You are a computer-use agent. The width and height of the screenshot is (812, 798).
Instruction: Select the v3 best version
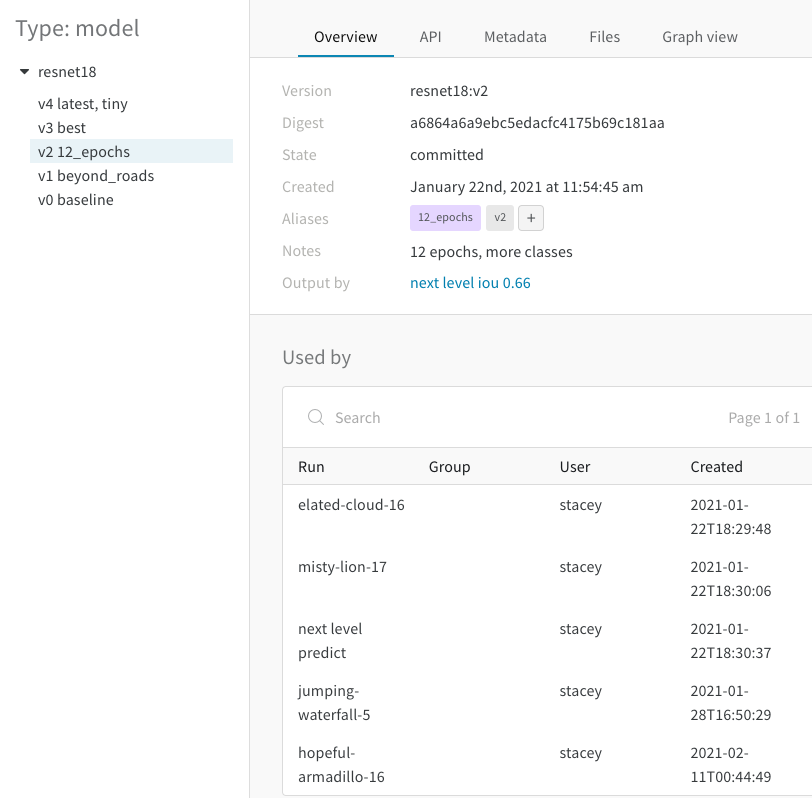pyautogui.click(x=62, y=127)
